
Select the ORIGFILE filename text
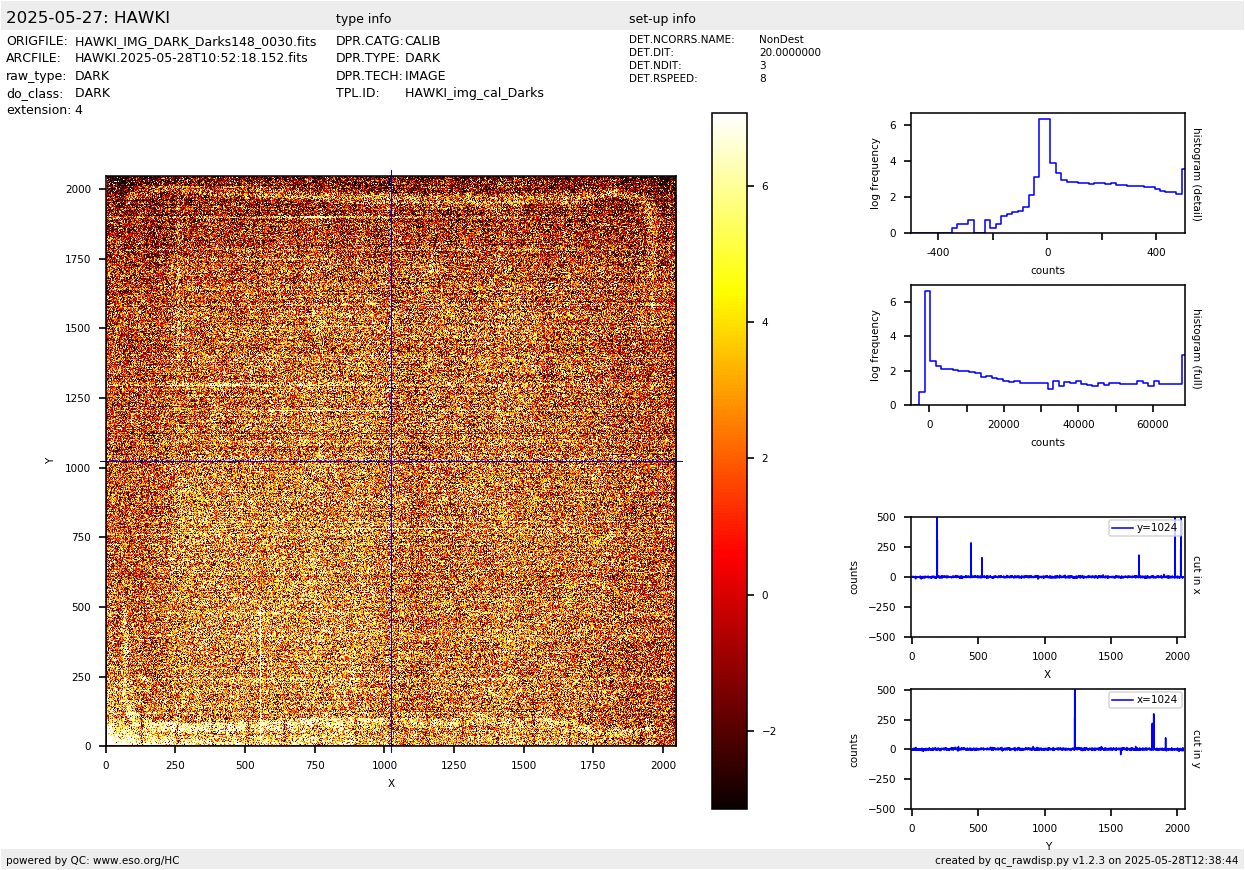click(195, 42)
